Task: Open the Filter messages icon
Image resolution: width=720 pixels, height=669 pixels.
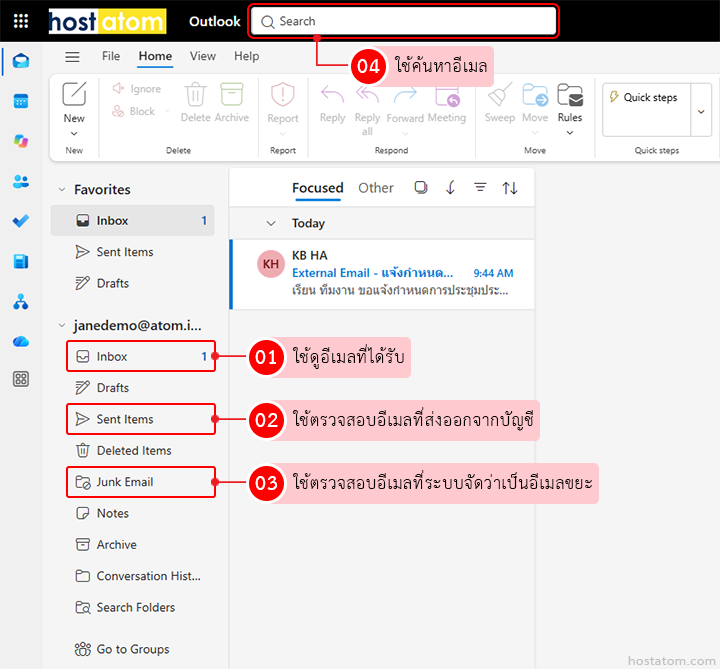Action: coord(480,187)
